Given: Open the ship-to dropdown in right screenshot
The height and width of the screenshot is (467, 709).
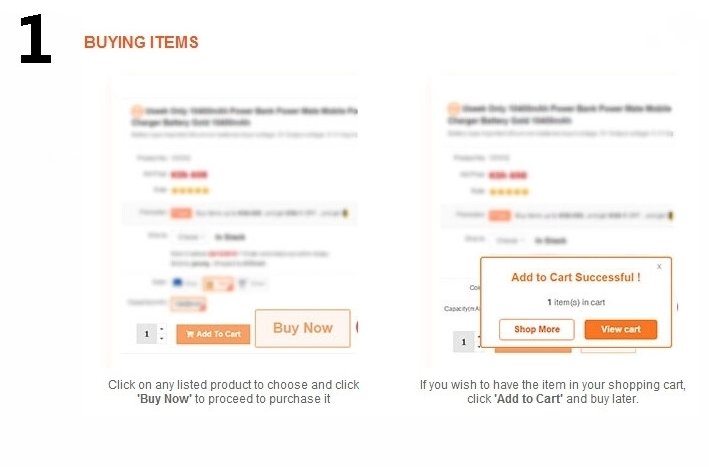Looking at the screenshot, I should click(x=510, y=241).
